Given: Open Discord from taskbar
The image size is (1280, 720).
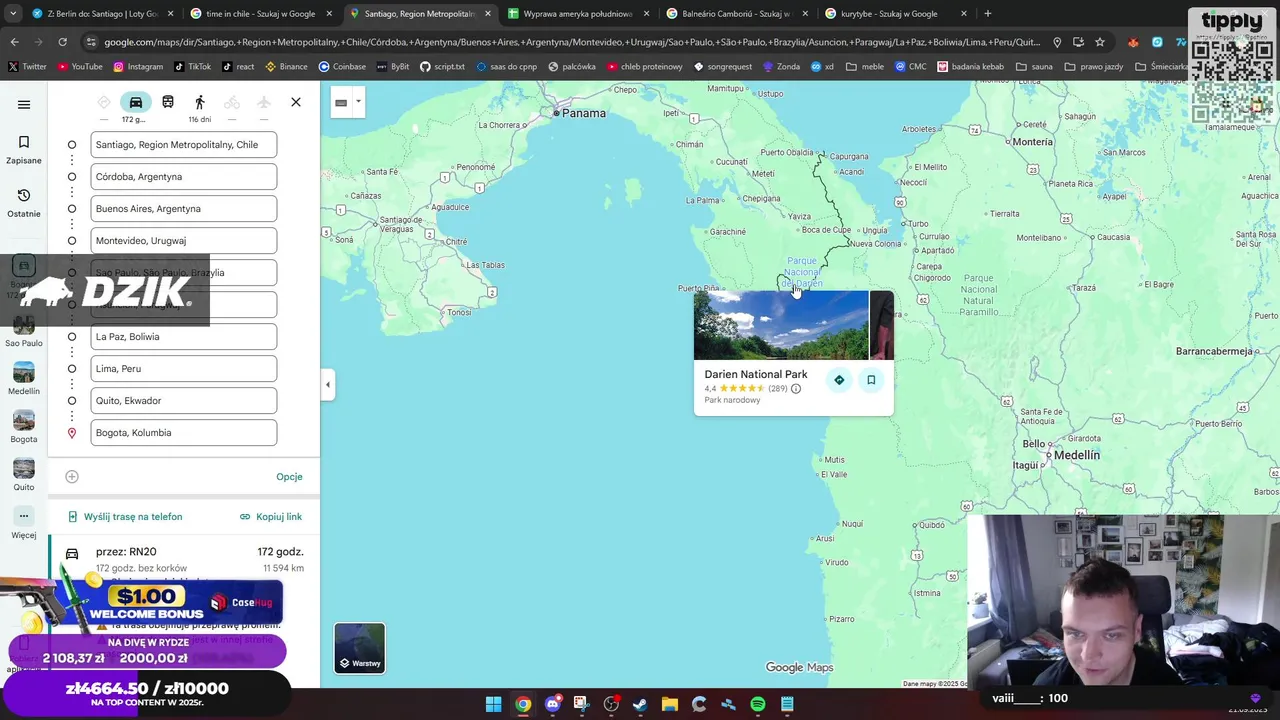Looking at the screenshot, I should click(x=552, y=704).
